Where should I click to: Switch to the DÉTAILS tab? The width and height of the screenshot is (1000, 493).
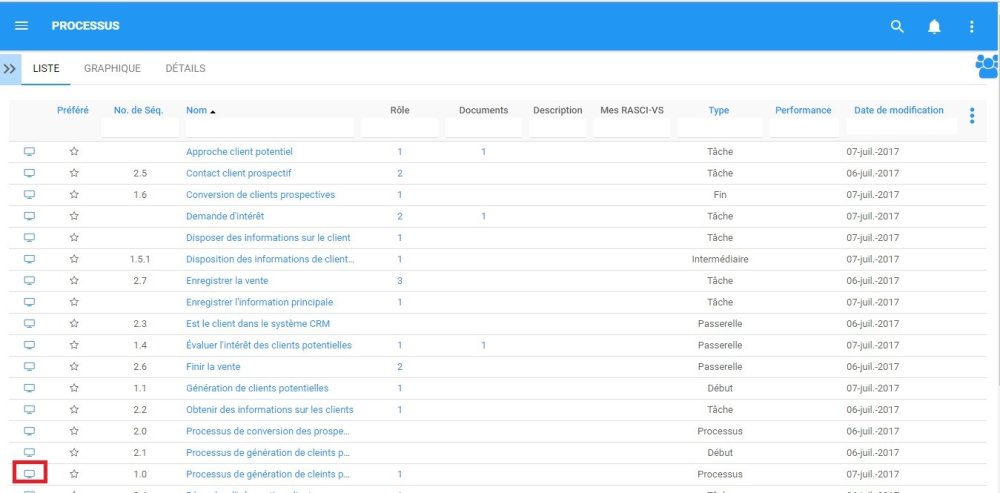click(185, 69)
